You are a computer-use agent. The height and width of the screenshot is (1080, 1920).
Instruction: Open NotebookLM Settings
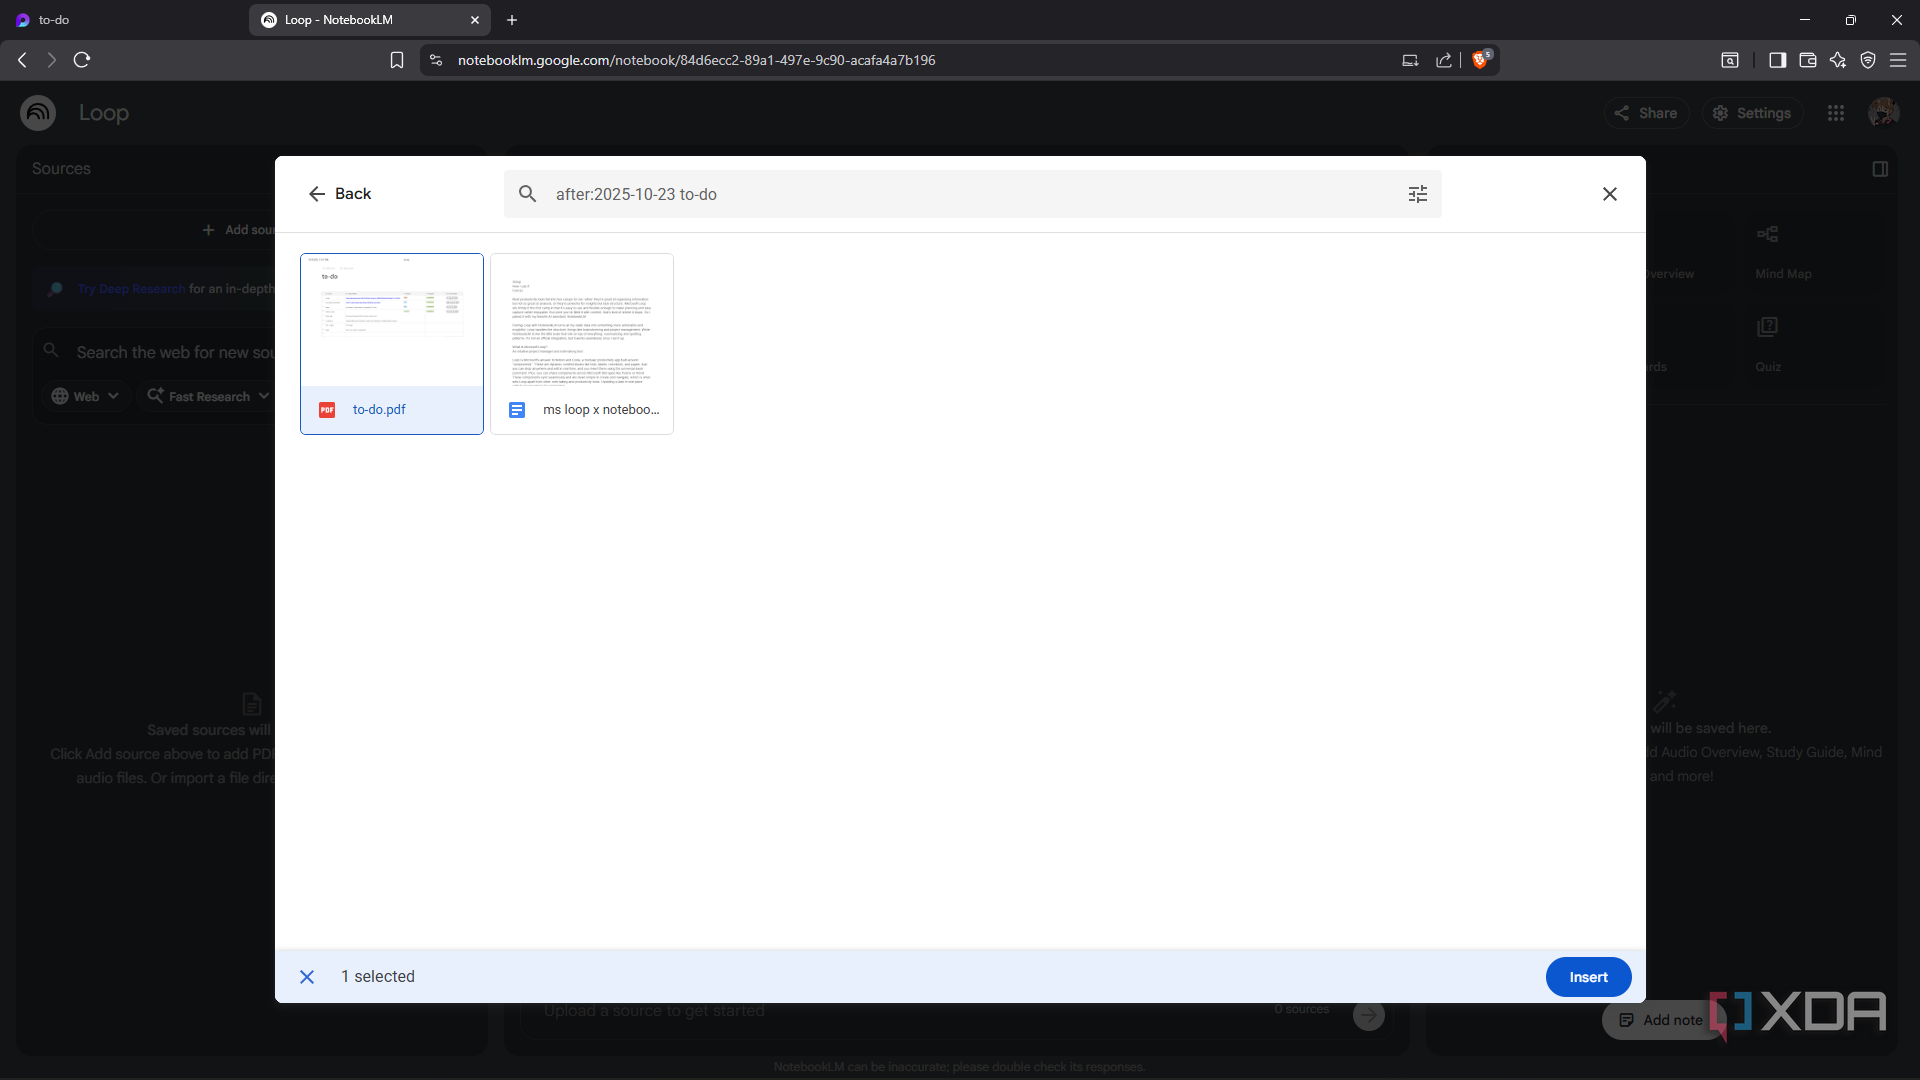[1752, 113]
